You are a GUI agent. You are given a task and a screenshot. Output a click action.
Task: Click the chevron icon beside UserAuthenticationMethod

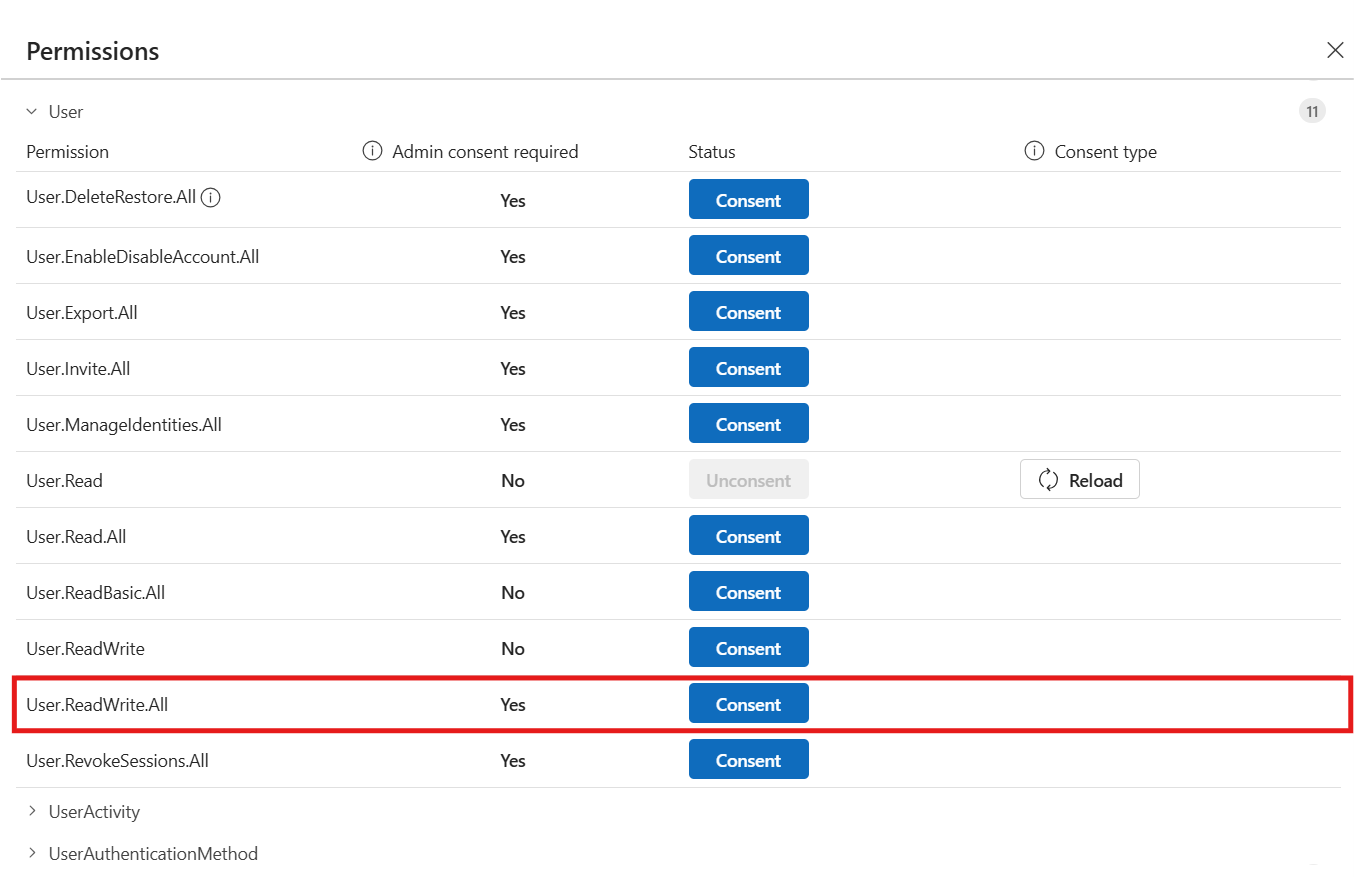tap(31, 853)
